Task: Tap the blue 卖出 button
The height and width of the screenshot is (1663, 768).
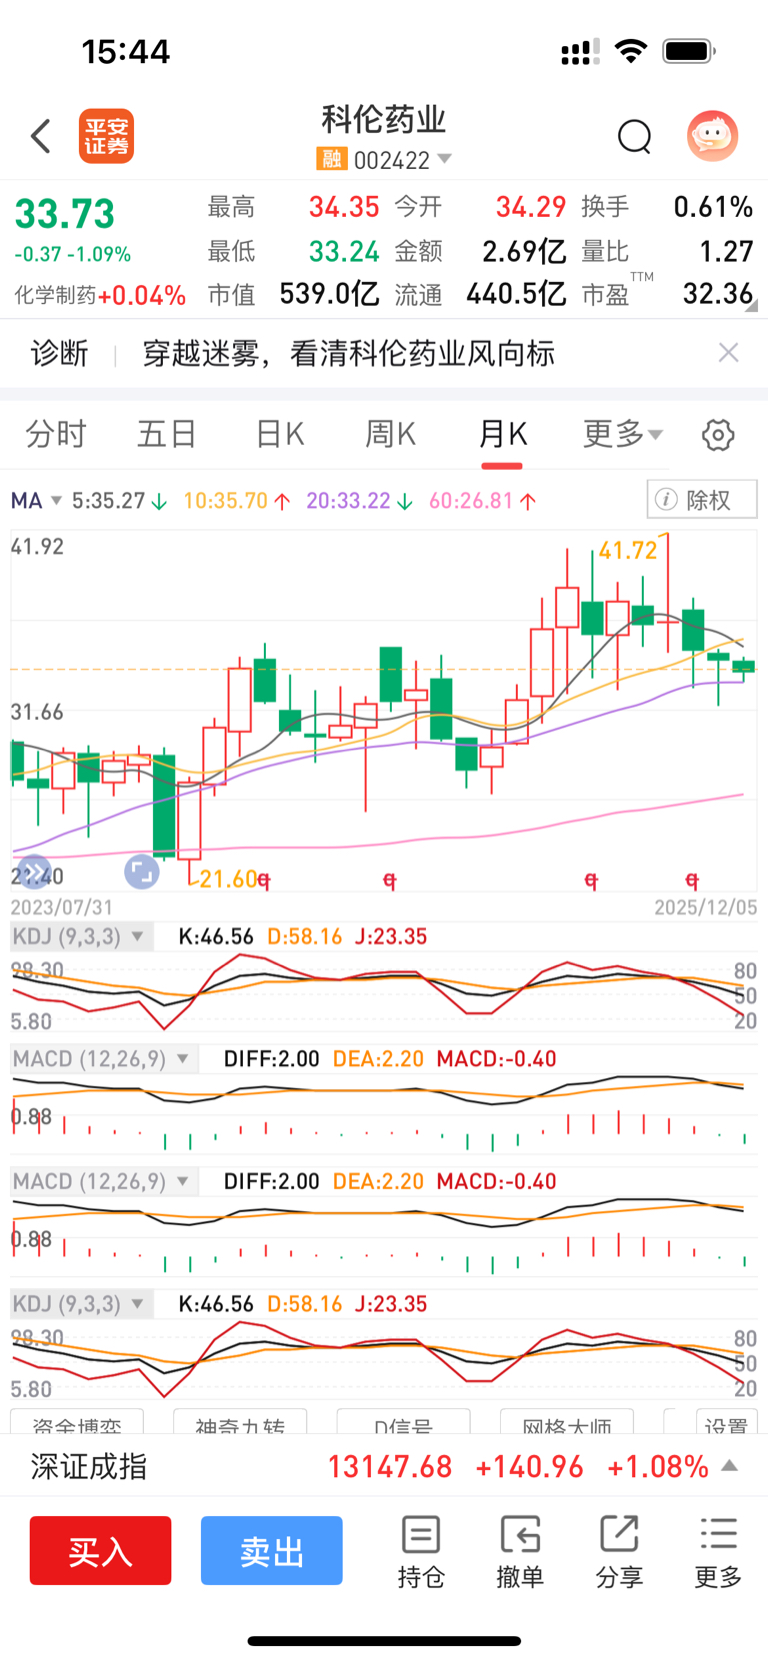Action: point(272,1550)
